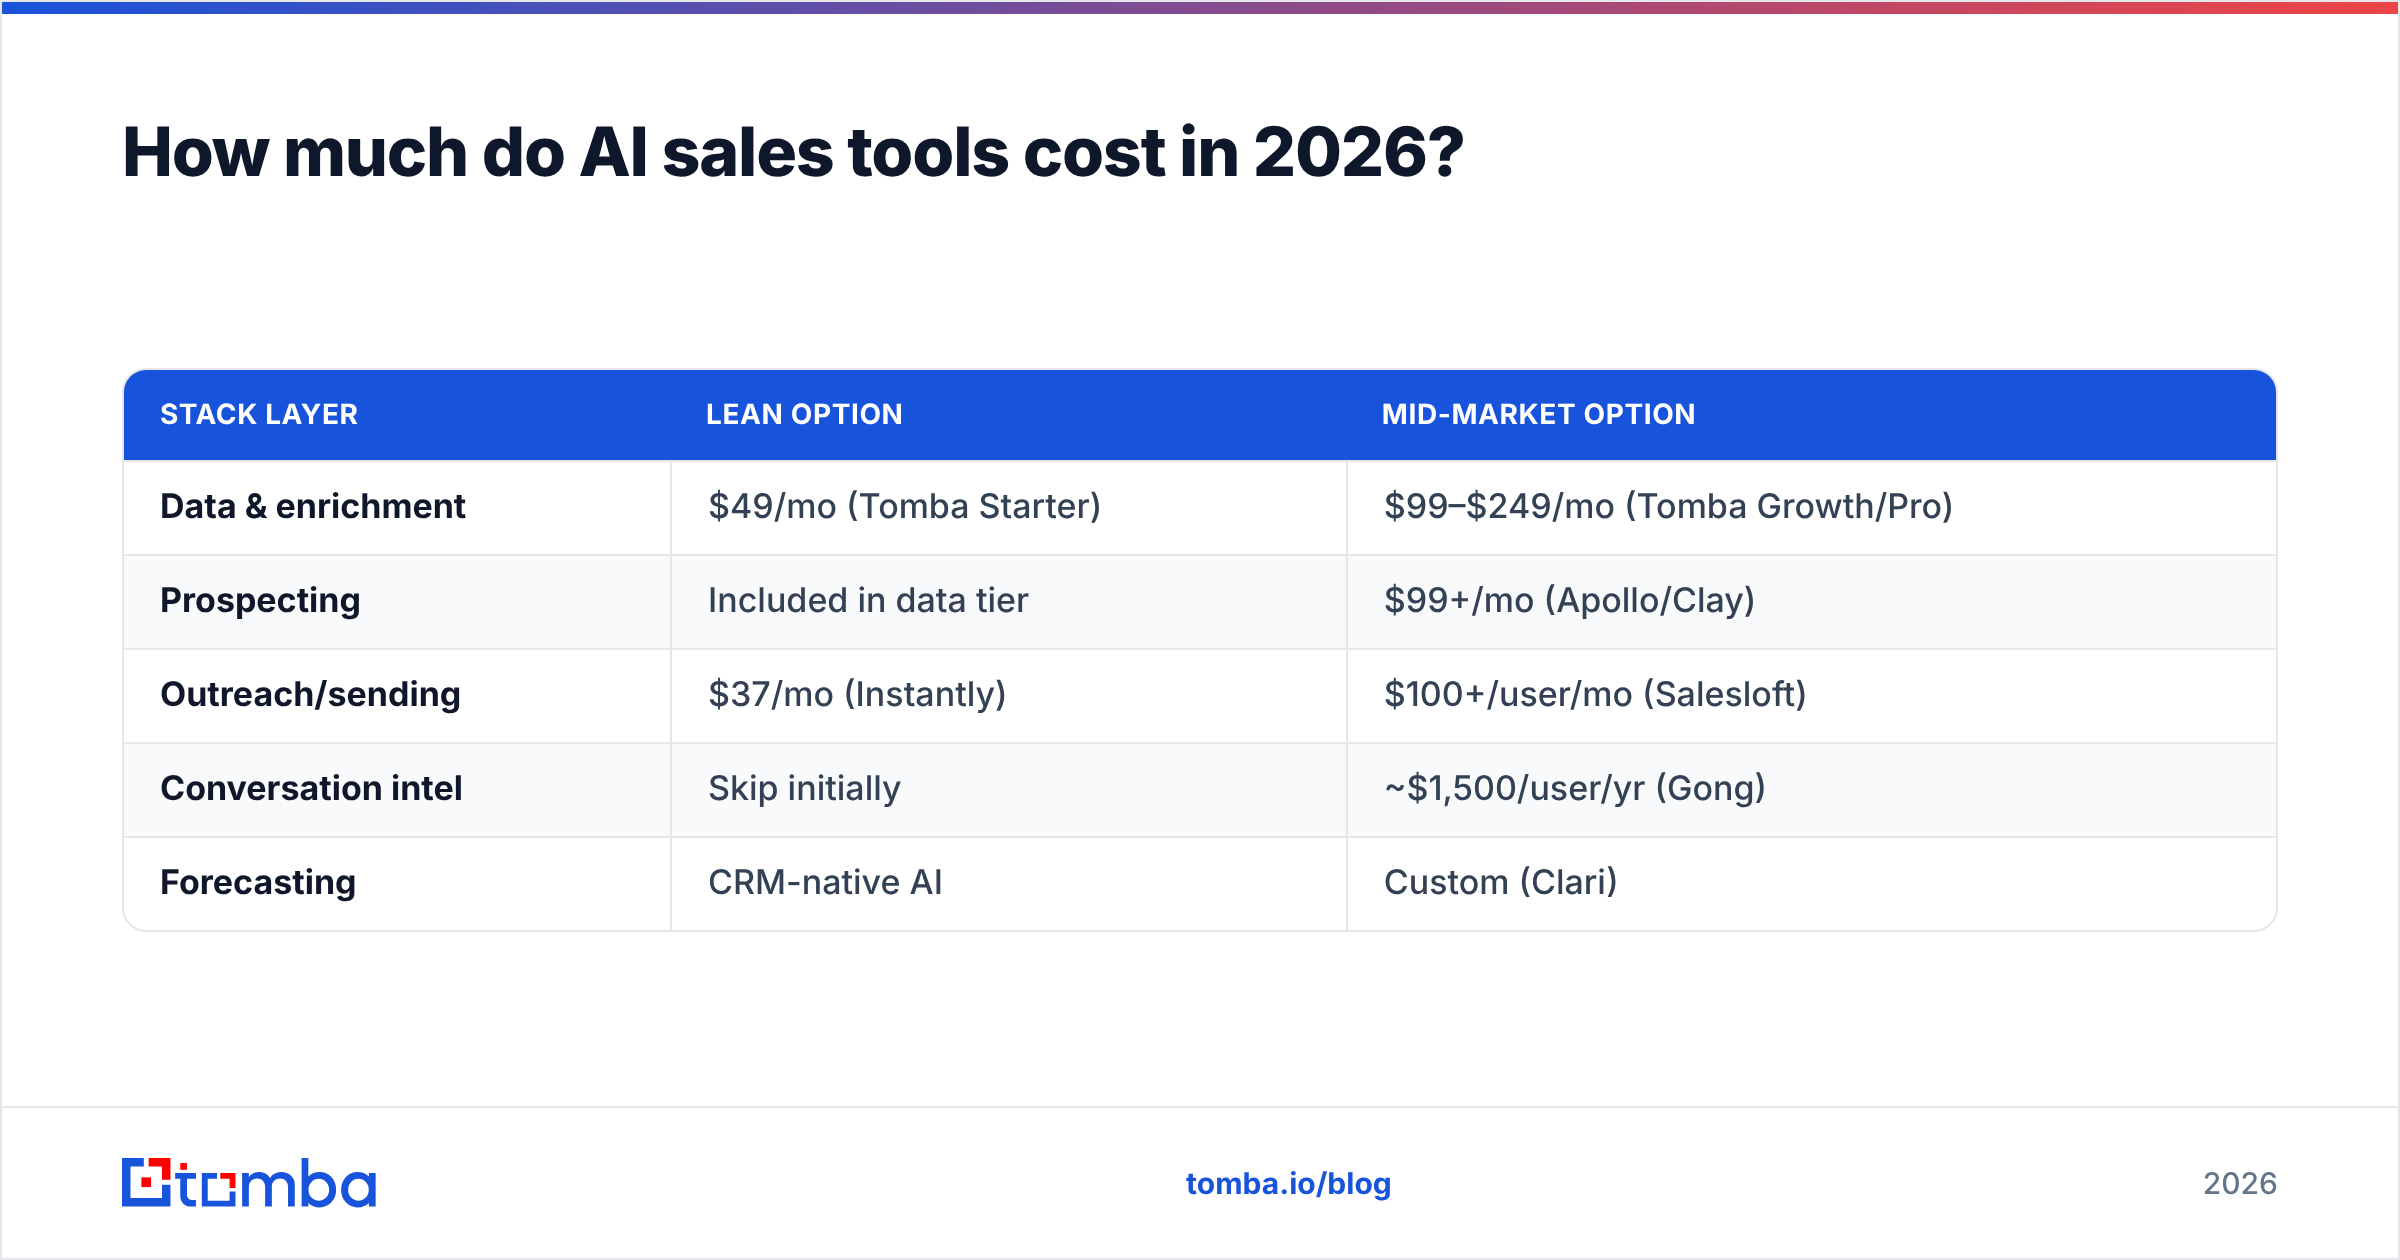
Task: Click the Tomba logo in footer
Action: (249, 1183)
